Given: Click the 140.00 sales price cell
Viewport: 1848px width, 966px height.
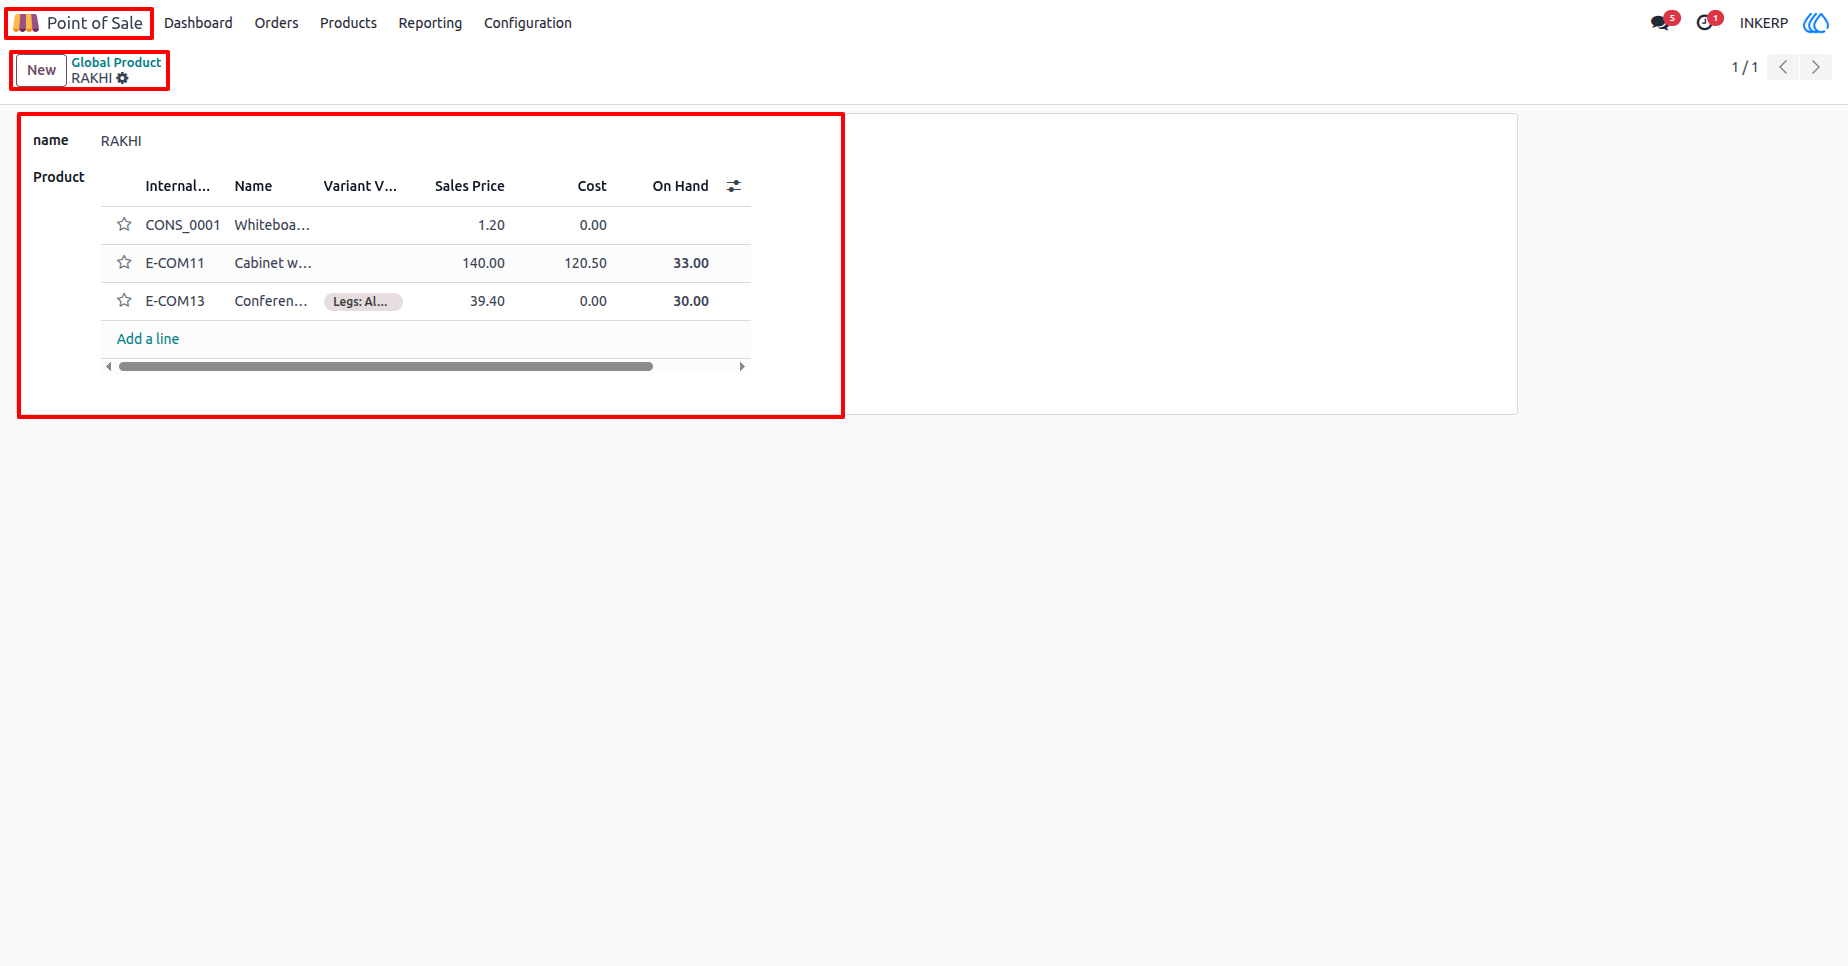Looking at the screenshot, I should pos(483,263).
